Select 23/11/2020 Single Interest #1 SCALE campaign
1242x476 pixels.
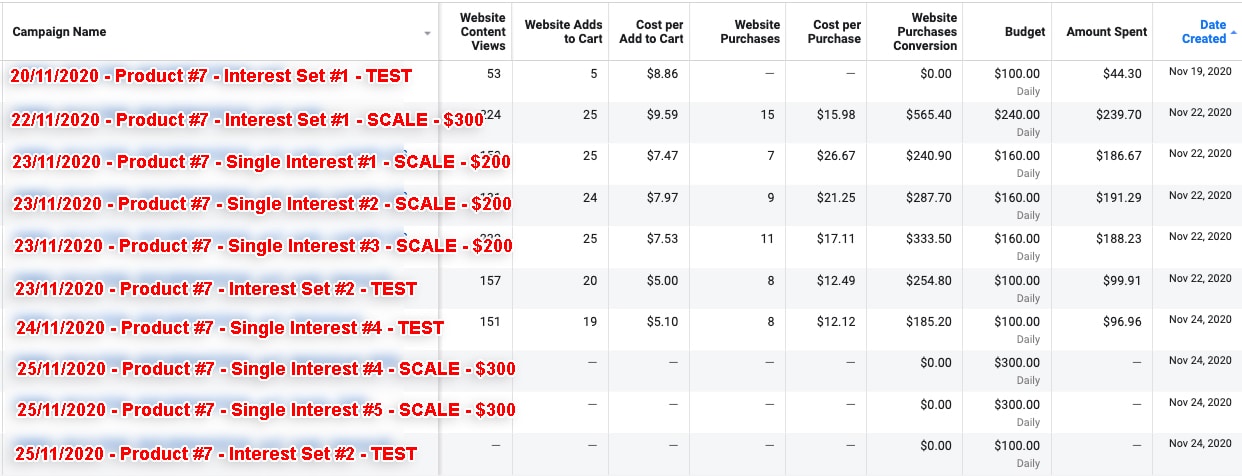pyautogui.click(x=262, y=162)
